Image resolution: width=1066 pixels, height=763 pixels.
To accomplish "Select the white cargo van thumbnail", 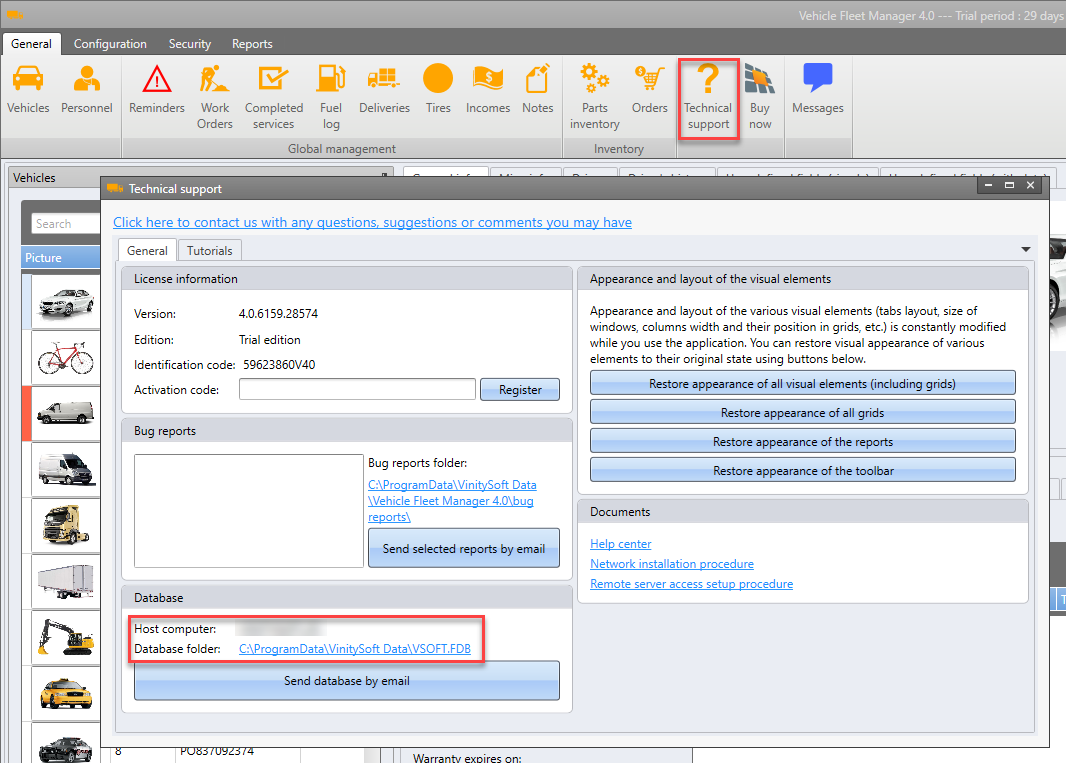I will click(65, 413).
